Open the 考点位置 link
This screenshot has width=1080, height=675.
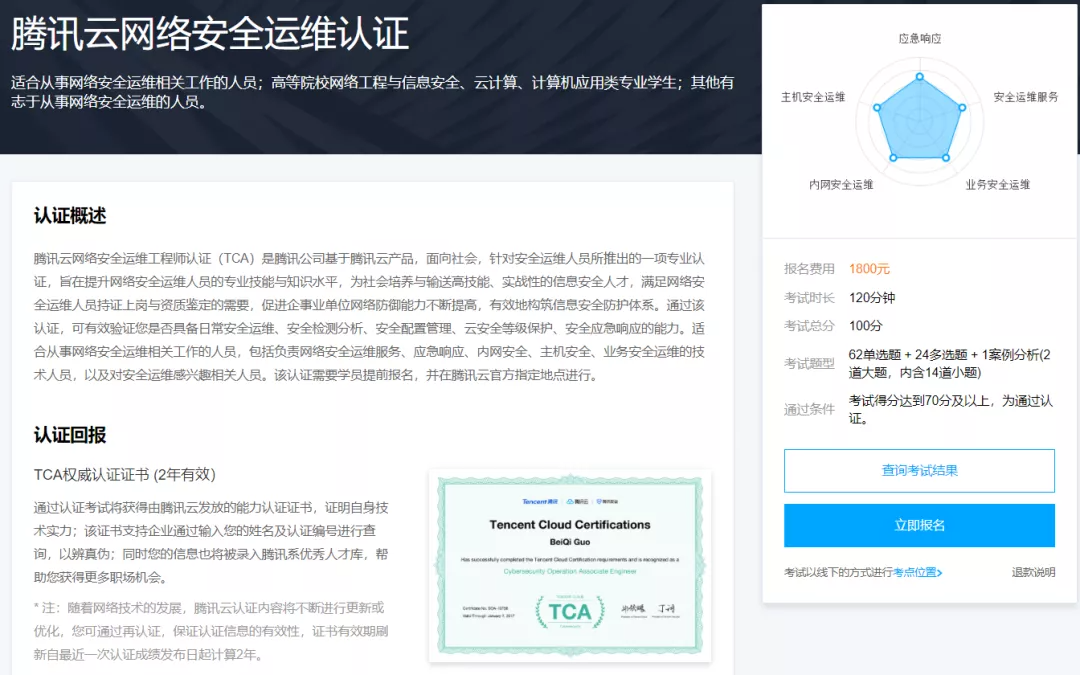[917, 573]
